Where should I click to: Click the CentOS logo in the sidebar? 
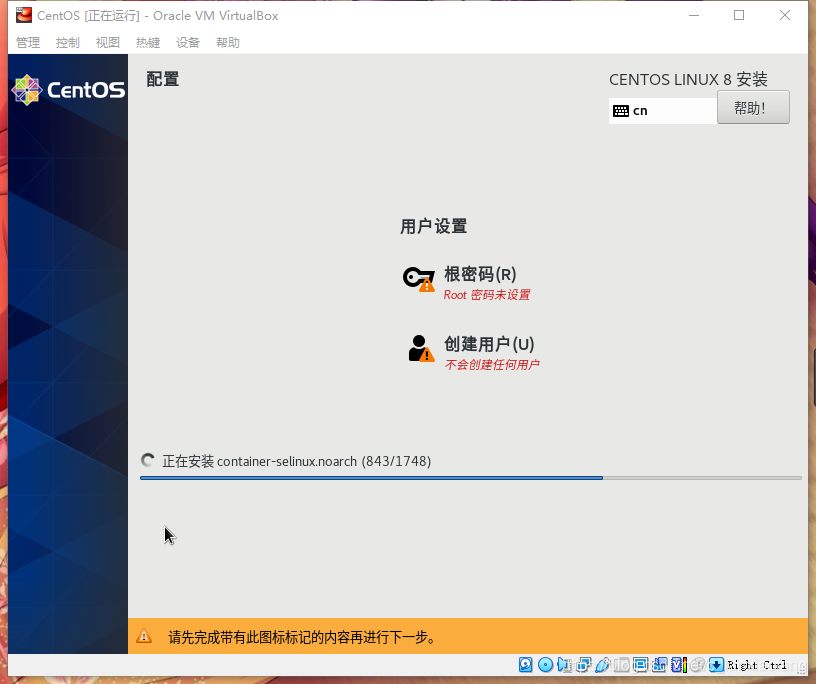[x=68, y=90]
